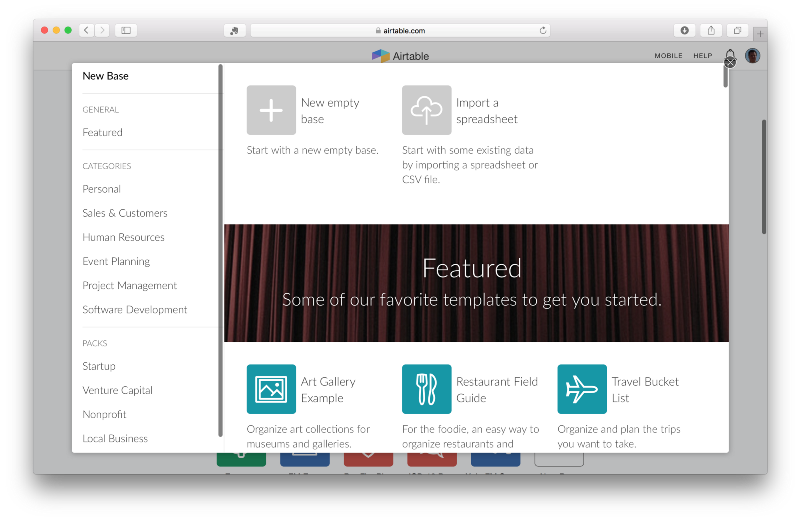Open the Nonprofit pack
Viewport: 800px width, 520px height.
tap(104, 414)
